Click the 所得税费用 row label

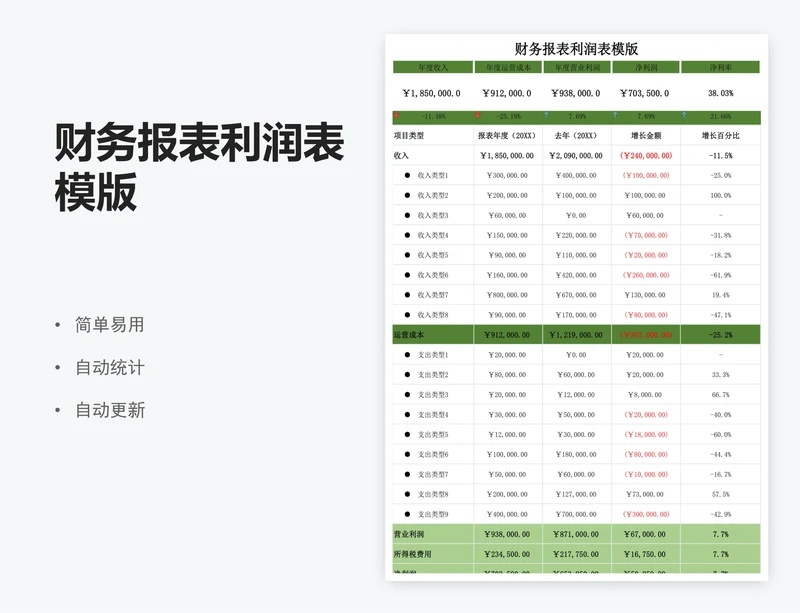(x=412, y=554)
